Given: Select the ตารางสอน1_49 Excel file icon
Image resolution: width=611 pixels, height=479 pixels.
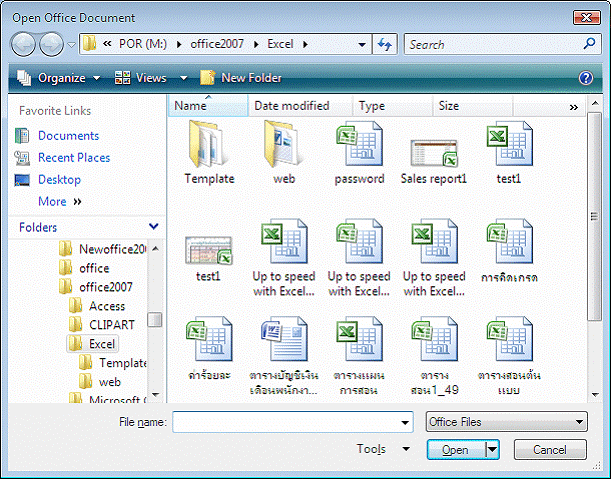Looking at the screenshot, I should click(x=434, y=339).
